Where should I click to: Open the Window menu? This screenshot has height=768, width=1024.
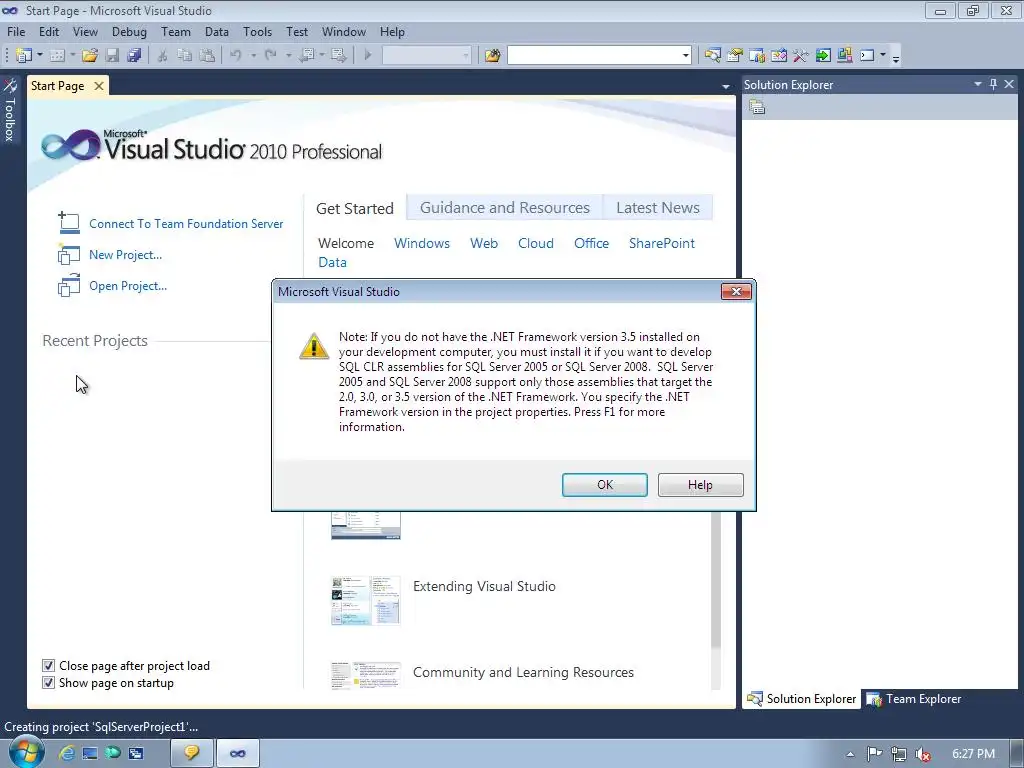coord(344,32)
